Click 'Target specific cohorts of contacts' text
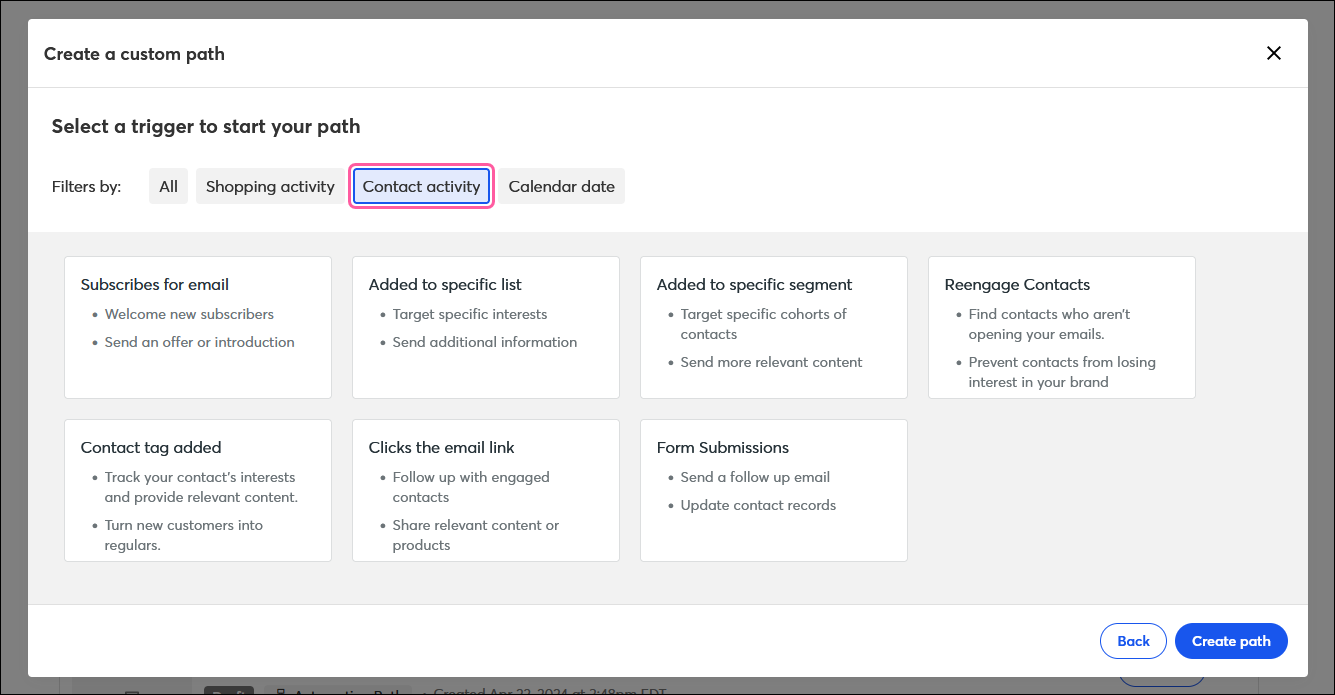The width and height of the screenshot is (1335, 695). pyautogui.click(x=764, y=324)
